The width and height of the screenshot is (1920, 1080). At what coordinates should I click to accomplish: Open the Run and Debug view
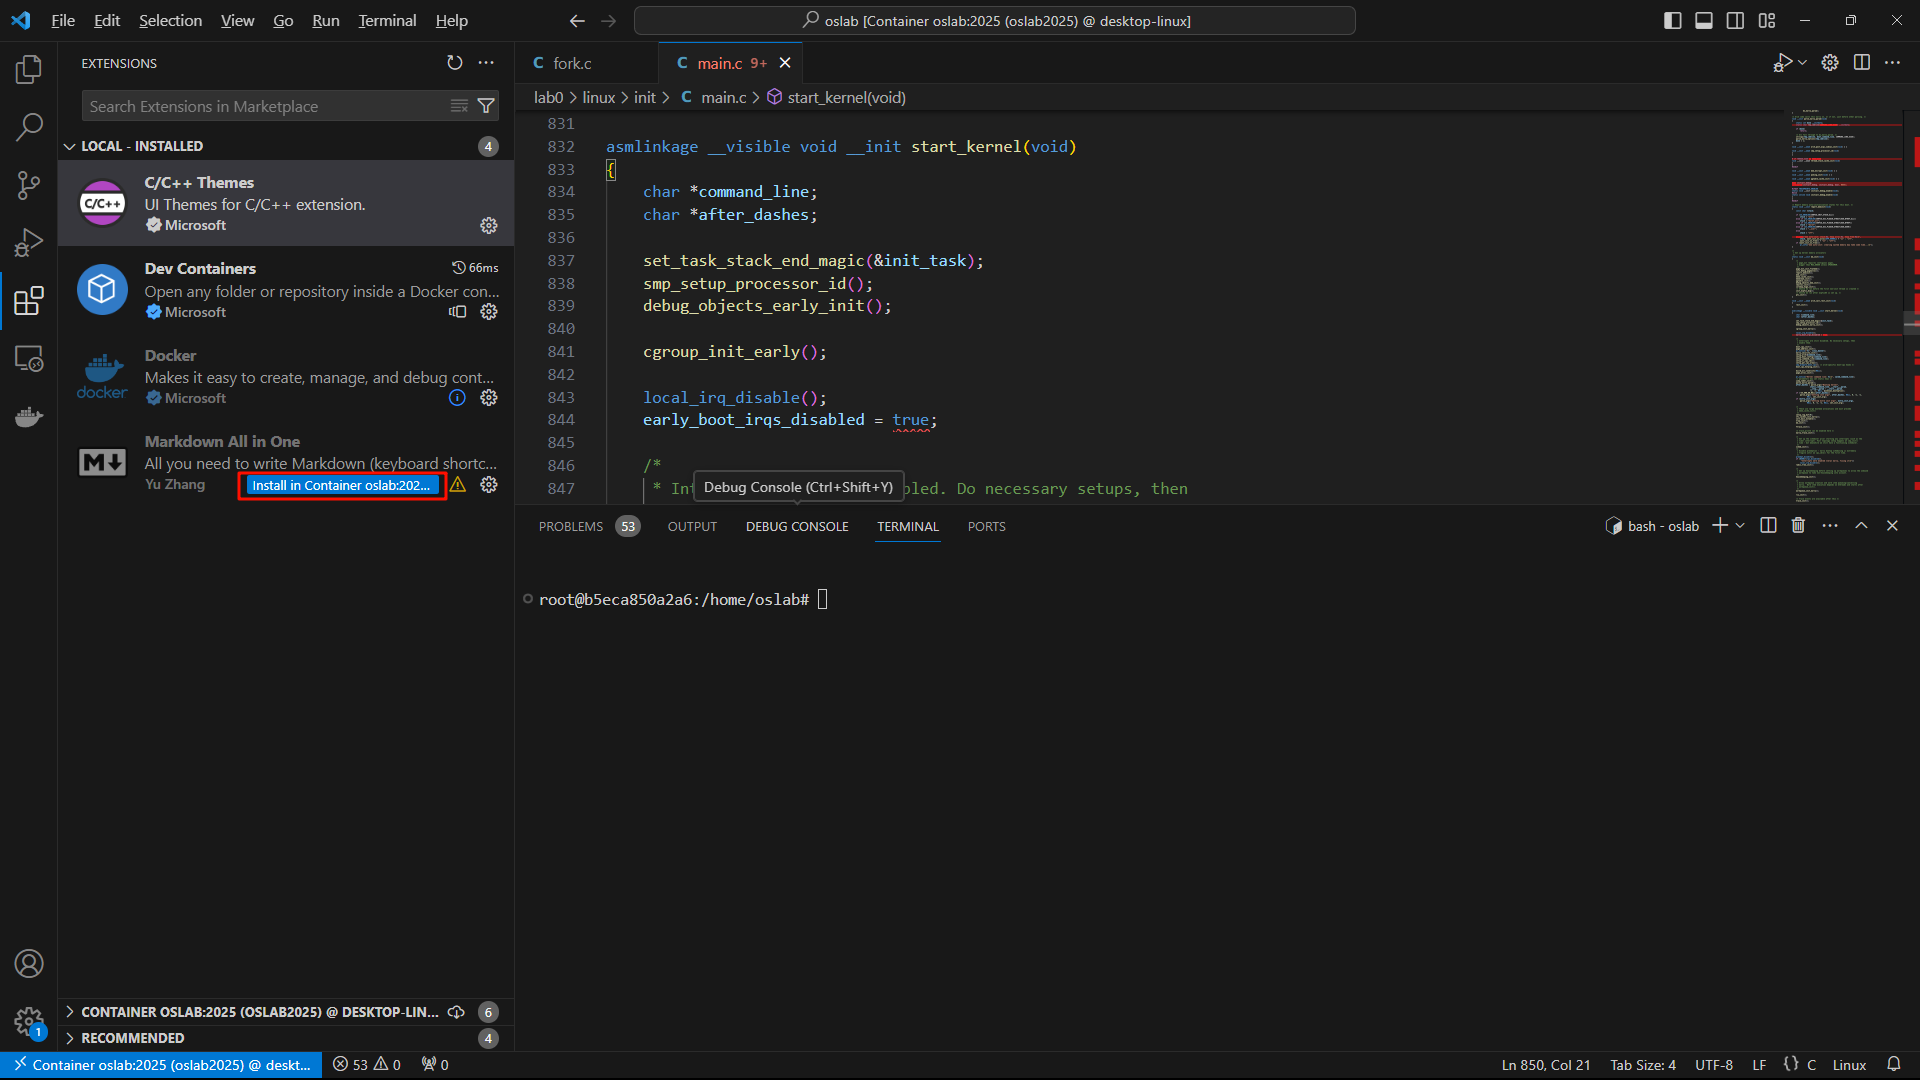click(29, 243)
